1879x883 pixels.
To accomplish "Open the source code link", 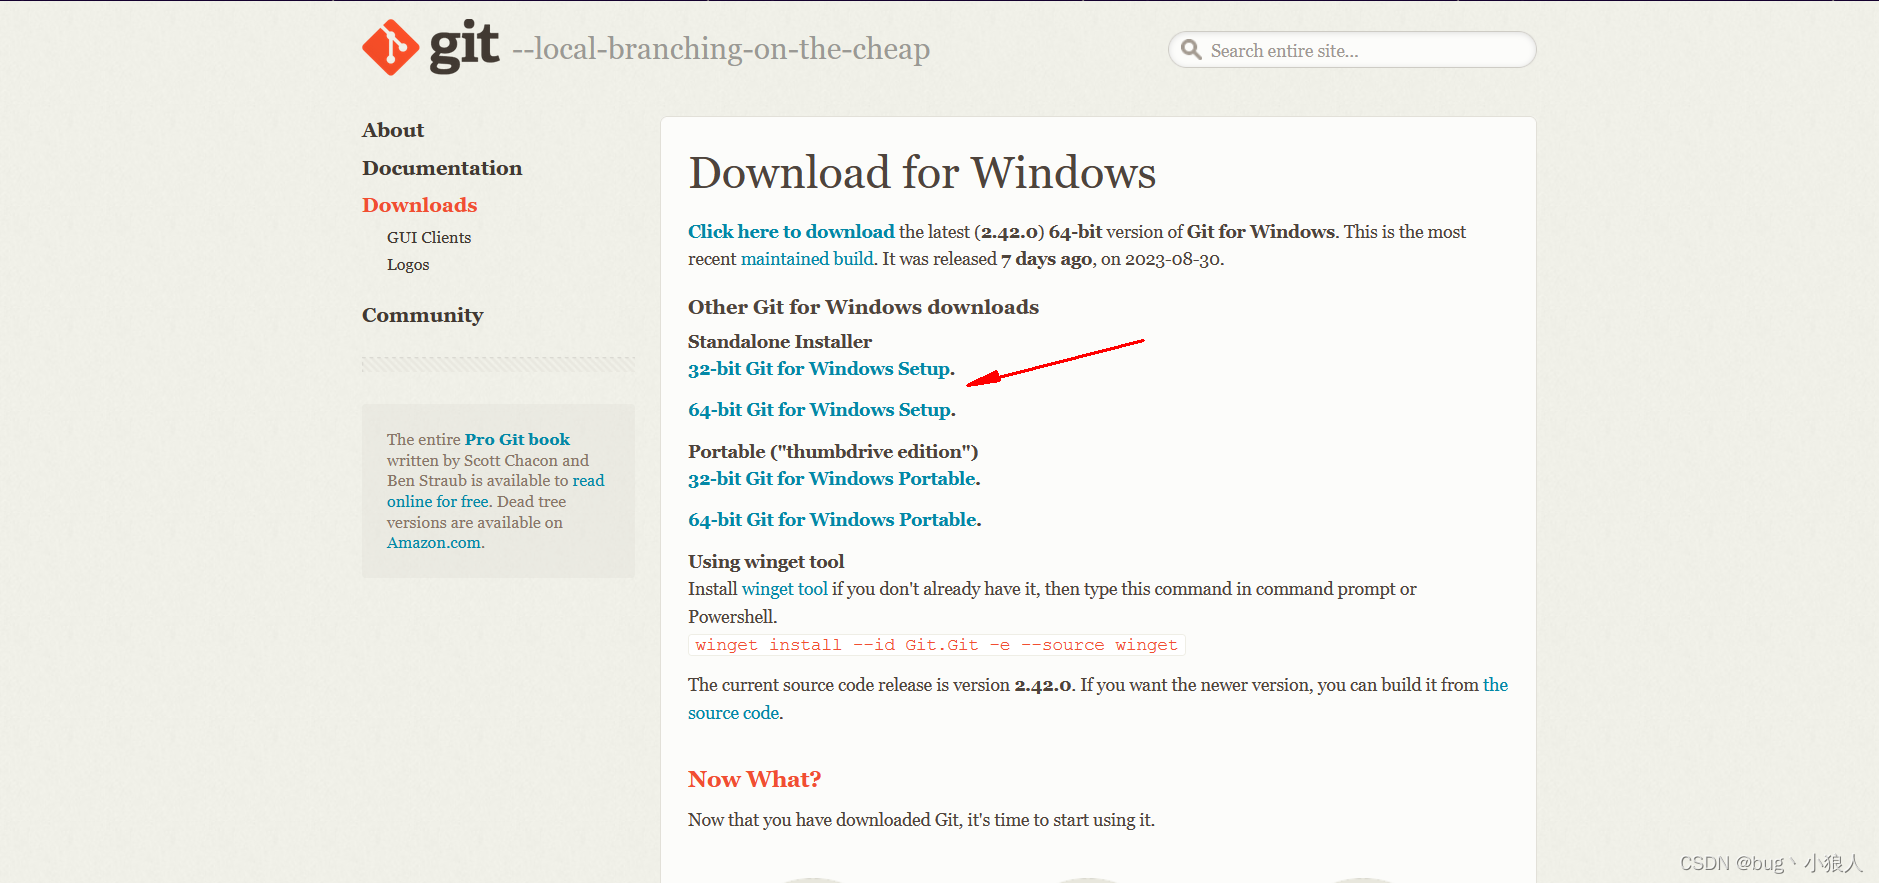I will coord(734,713).
